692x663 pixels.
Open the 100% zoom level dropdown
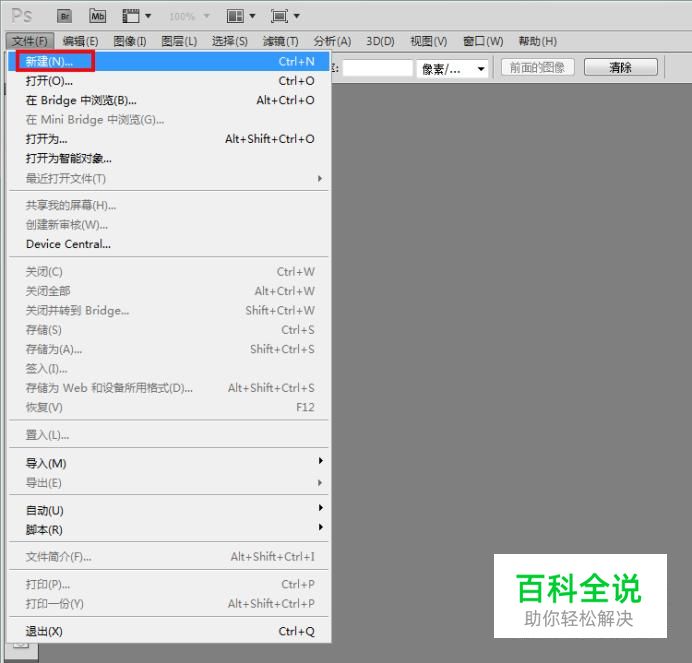click(189, 17)
